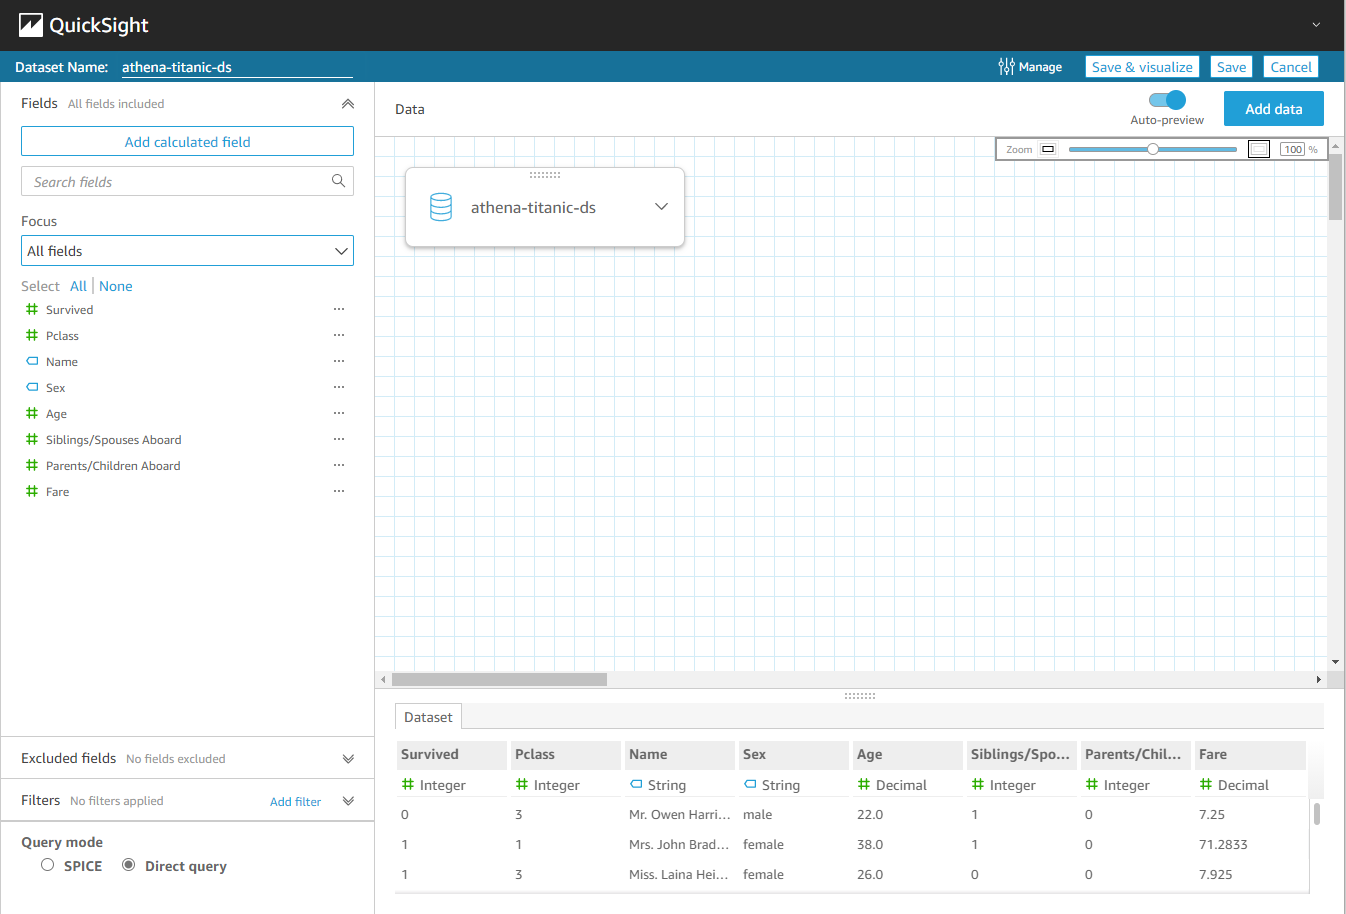The width and height of the screenshot is (1346, 914).
Task: Click the Age value 38.0
Action: [870, 844]
